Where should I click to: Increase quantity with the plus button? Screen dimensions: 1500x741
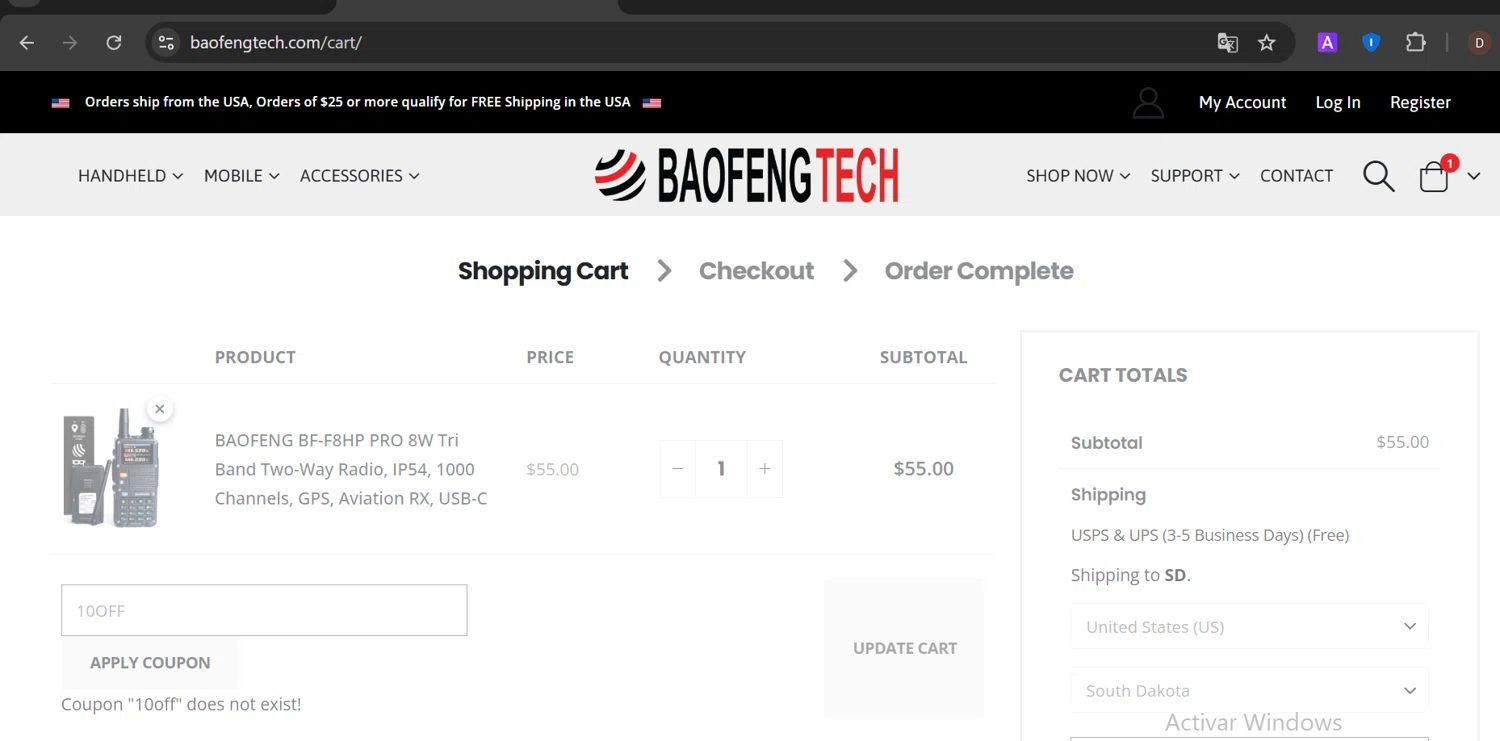[x=765, y=468]
